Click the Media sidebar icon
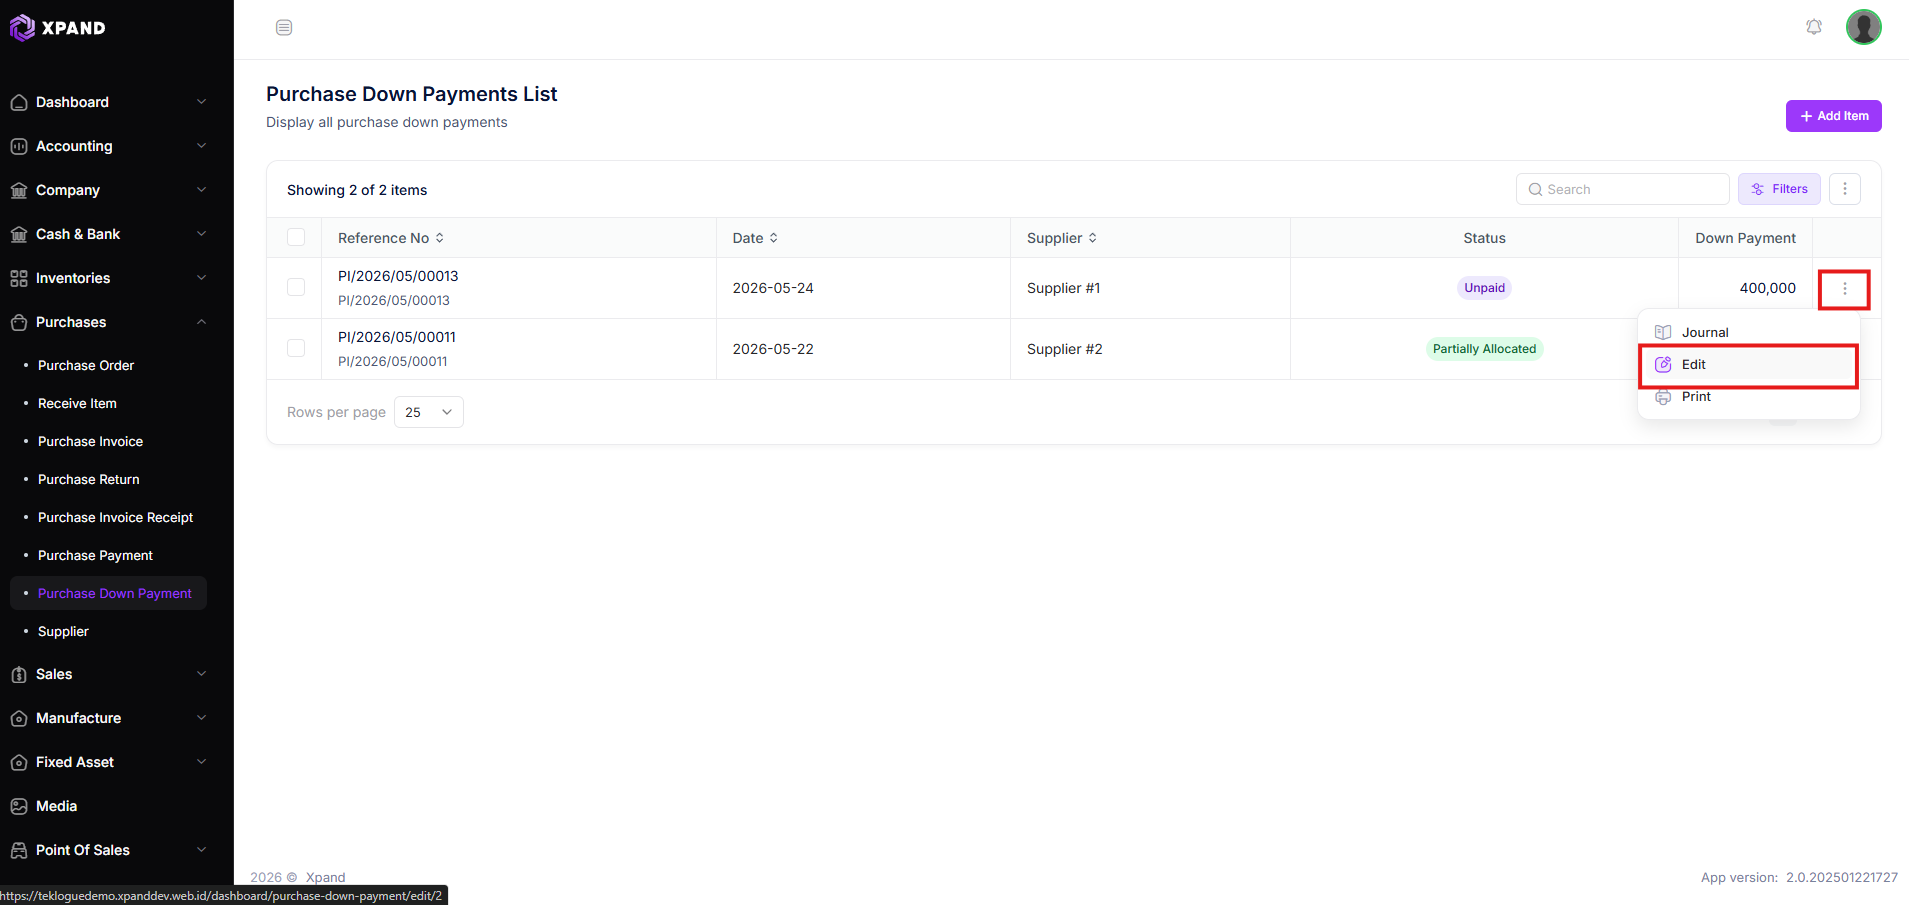Screen dimensions: 1909x905 point(19,806)
